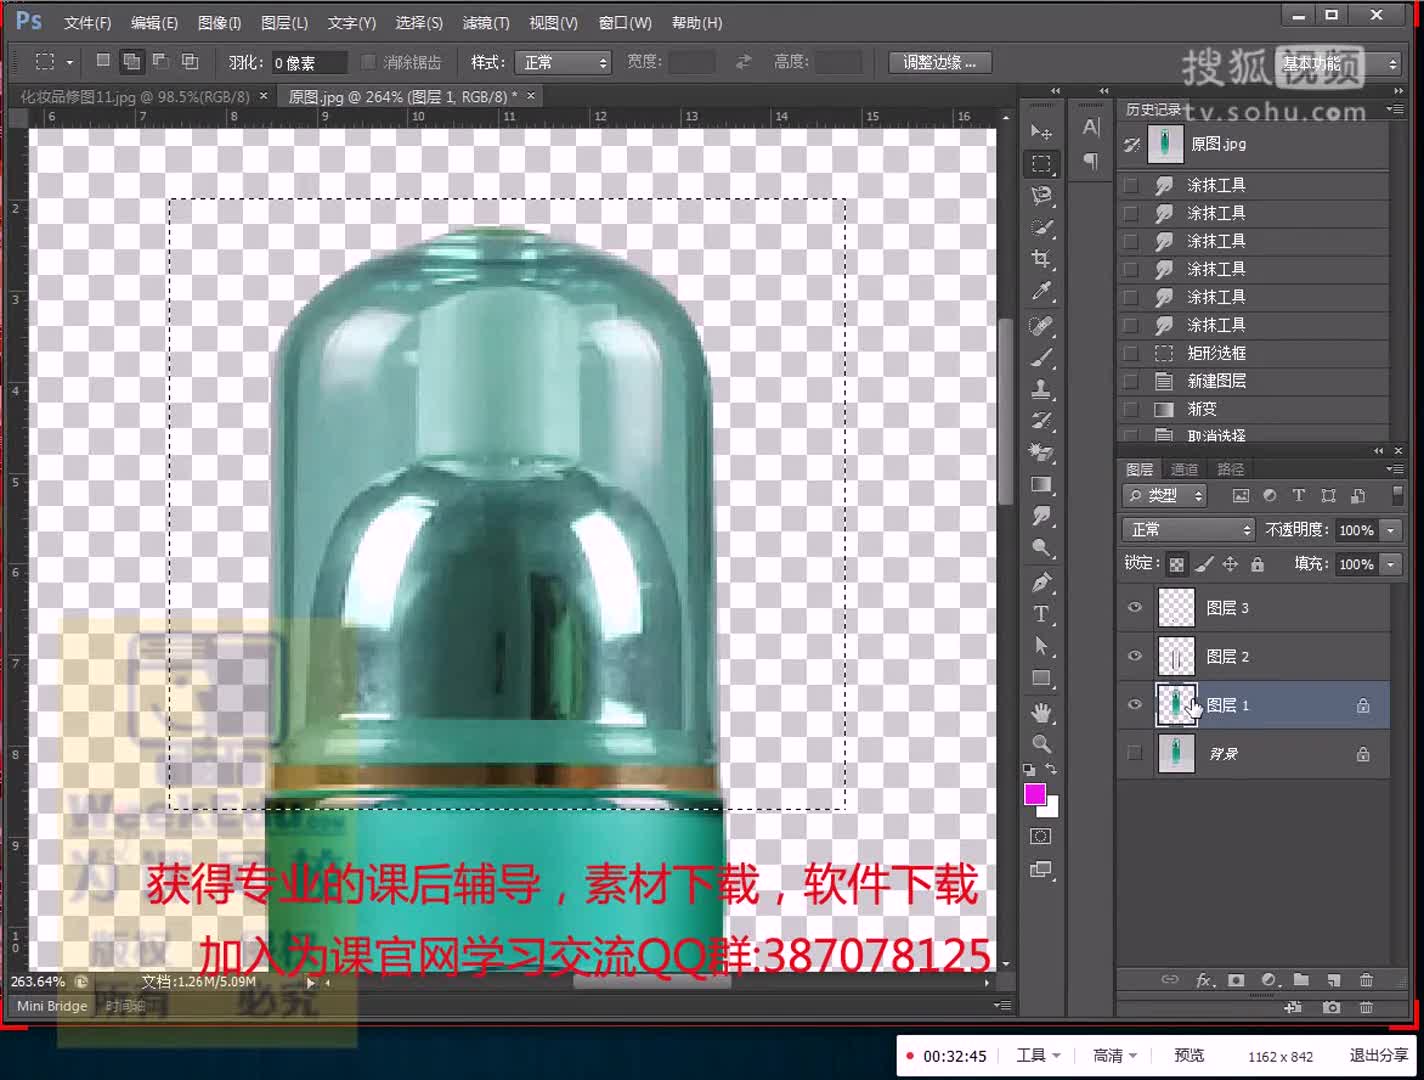Viewport: 1424px width, 1080px height.
Task: Select the Dodge tool
Action: pyautogui.click(x=1041, y=549)
